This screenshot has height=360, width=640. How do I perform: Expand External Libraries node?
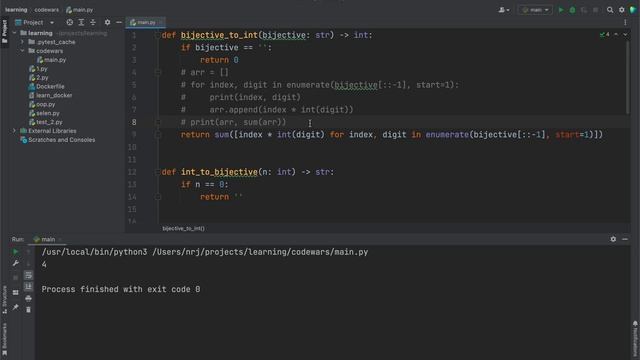click(14, 131)
